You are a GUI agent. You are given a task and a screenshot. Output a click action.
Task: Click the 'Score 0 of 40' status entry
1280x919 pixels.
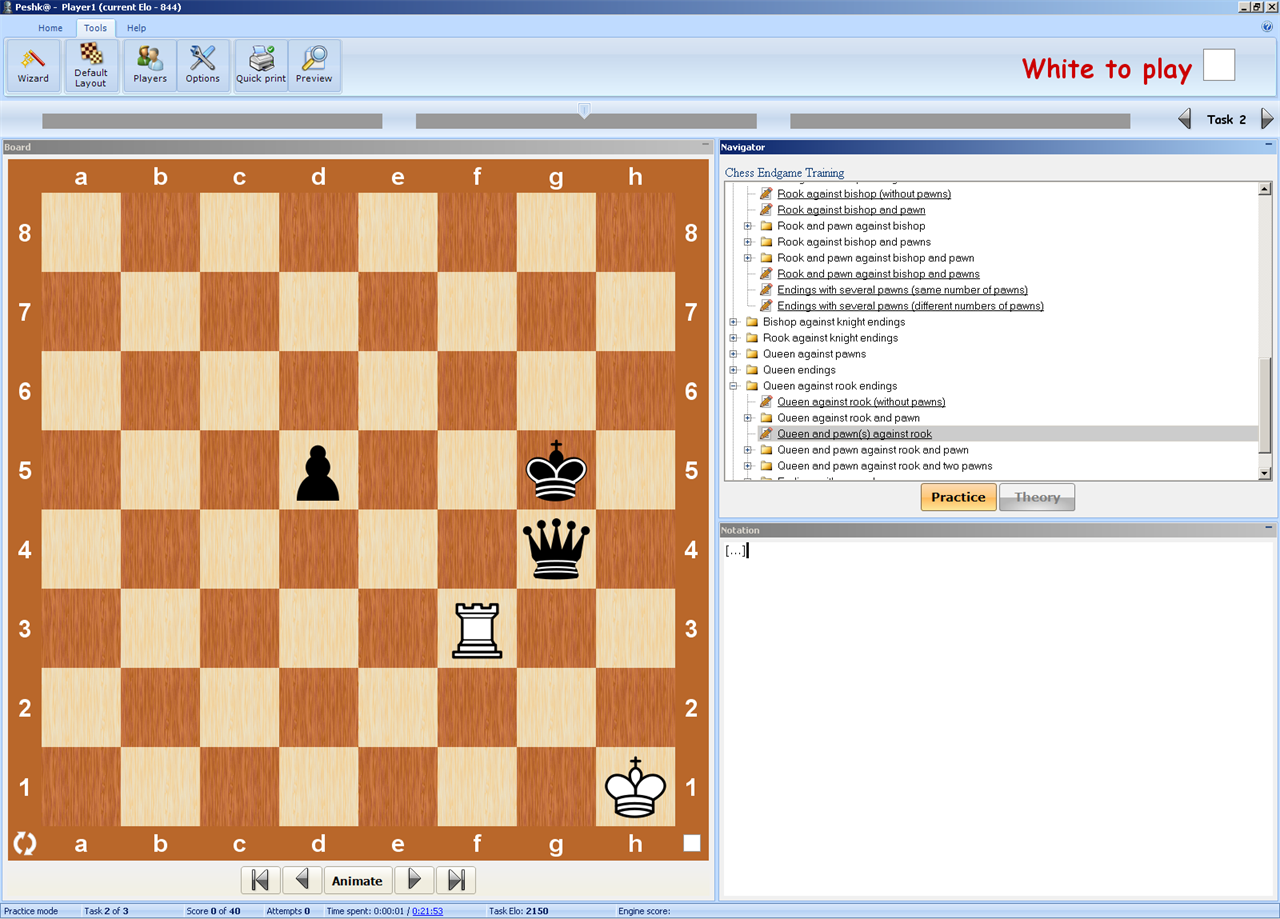tap(213, 911)
